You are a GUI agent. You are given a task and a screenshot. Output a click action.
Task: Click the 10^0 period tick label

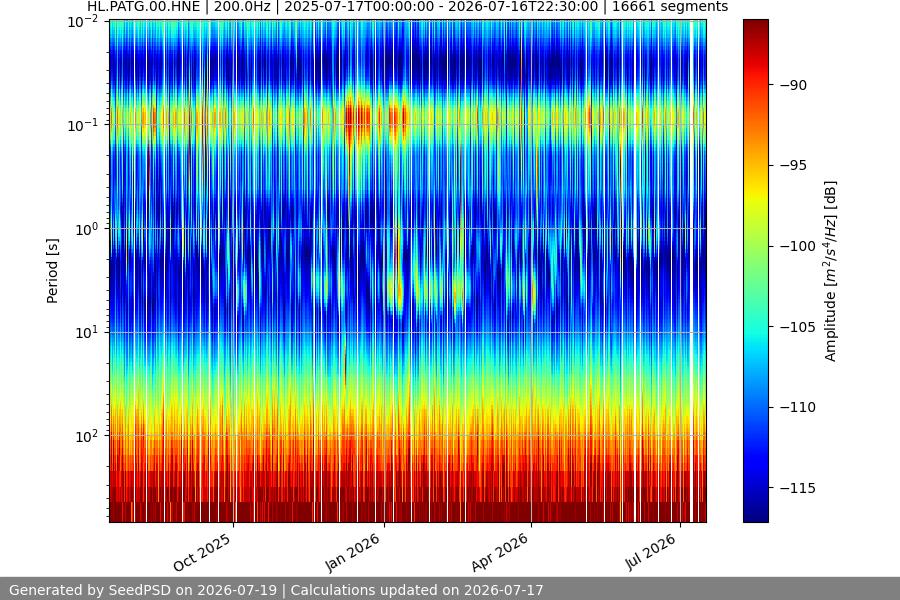86,229
